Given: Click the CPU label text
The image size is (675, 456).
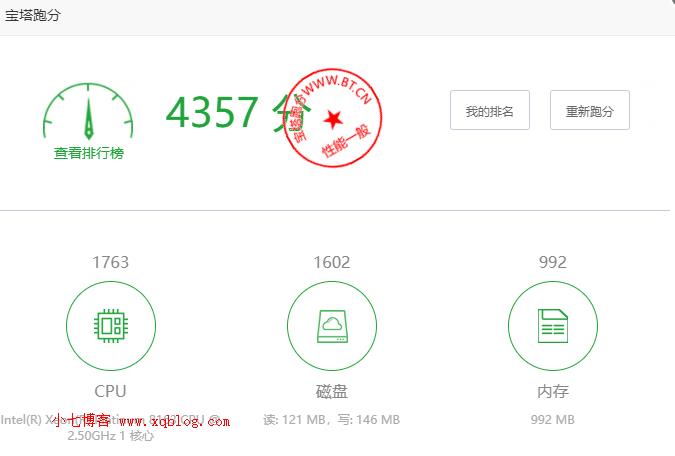Looking at the screenshot, I should (111, 391).
